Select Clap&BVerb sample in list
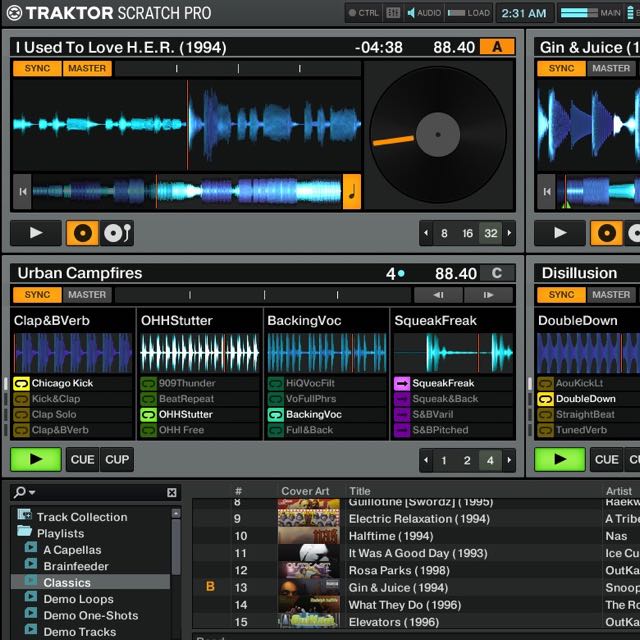Viewport: 640px width, 640px height. click(73, 430)
